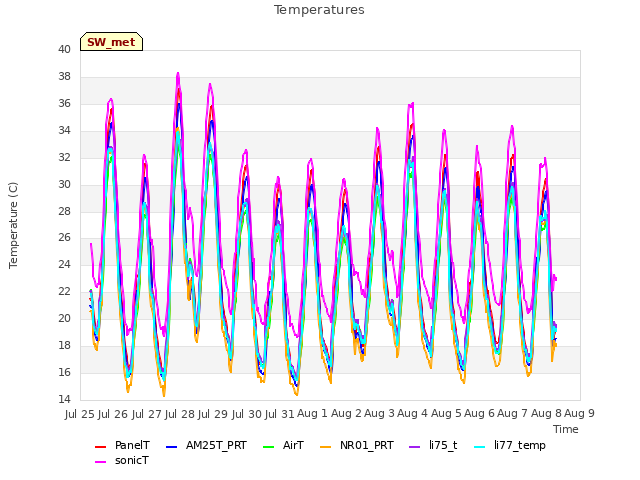Click the Jul 26 x-axis tick label
Viewport: 640px width, 480px height.
pos(113,414)
